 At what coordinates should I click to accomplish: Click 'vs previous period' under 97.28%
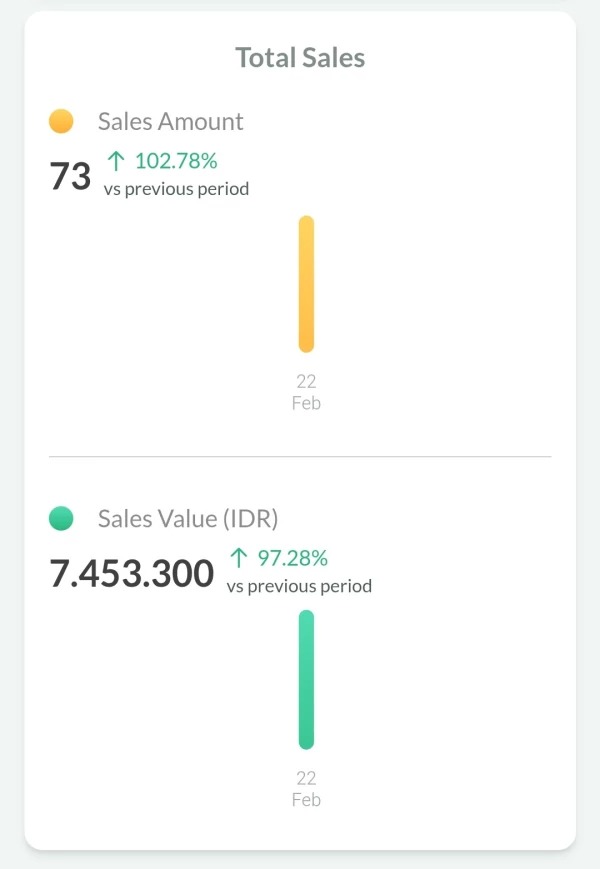point(299,586)
